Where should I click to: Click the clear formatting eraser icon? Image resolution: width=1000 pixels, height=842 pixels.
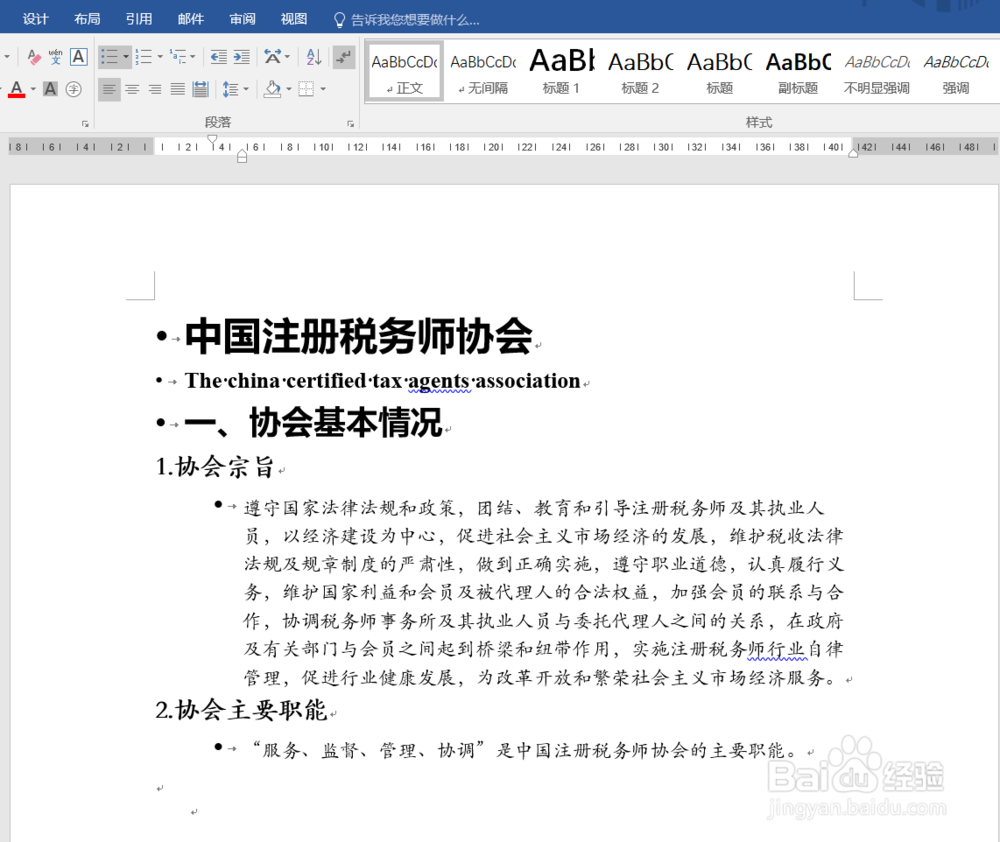pos(34,57)
